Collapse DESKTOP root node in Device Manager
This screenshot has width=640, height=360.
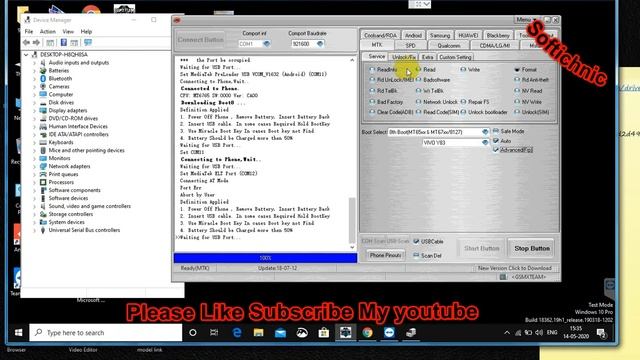click(26, 55)
